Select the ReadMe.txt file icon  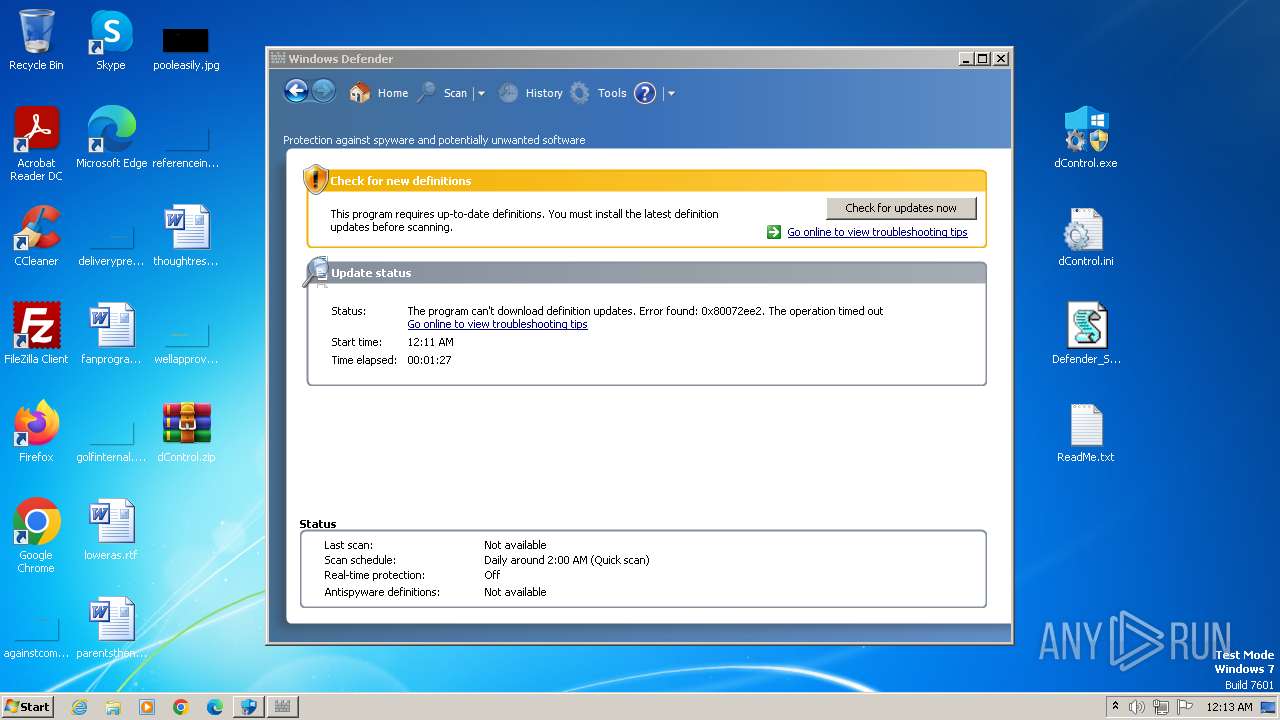click(1086, 432)
